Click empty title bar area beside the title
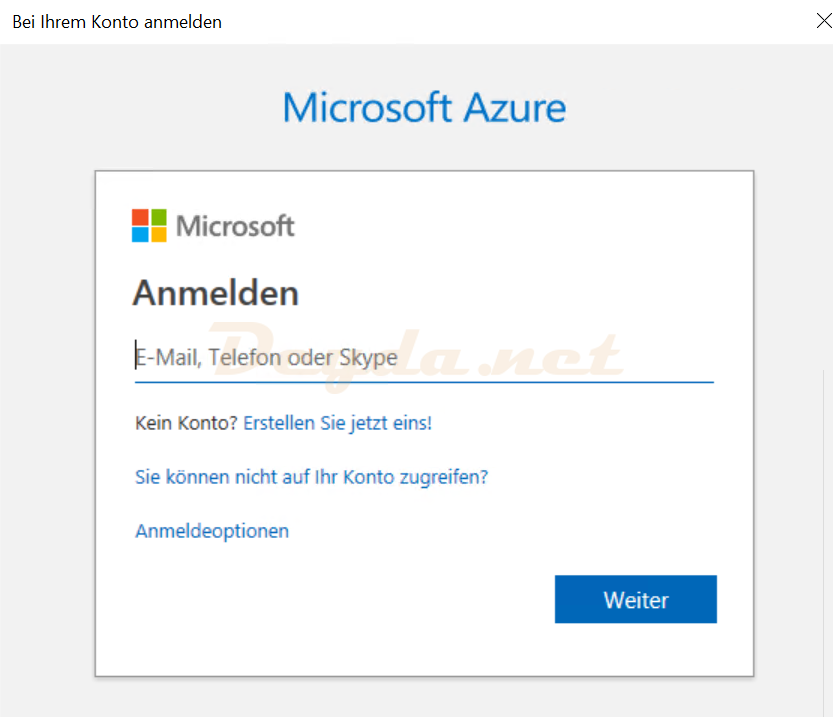 click(505, 21)
